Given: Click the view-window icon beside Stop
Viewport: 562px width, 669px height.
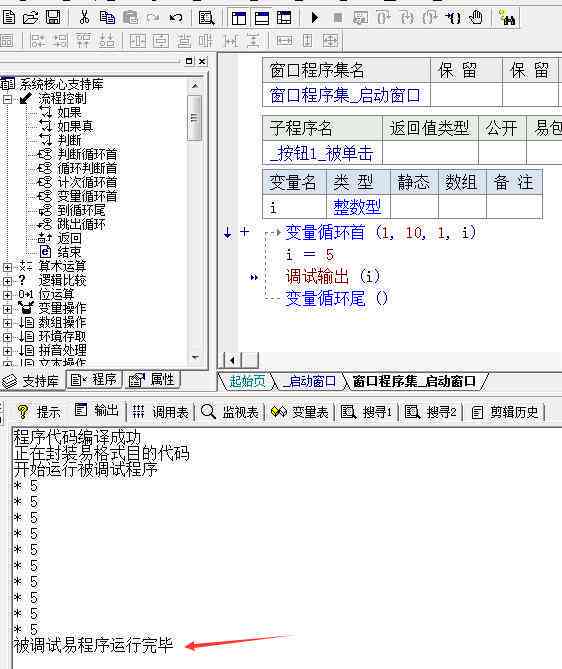Looking at the screenshot, I should 360,17.
